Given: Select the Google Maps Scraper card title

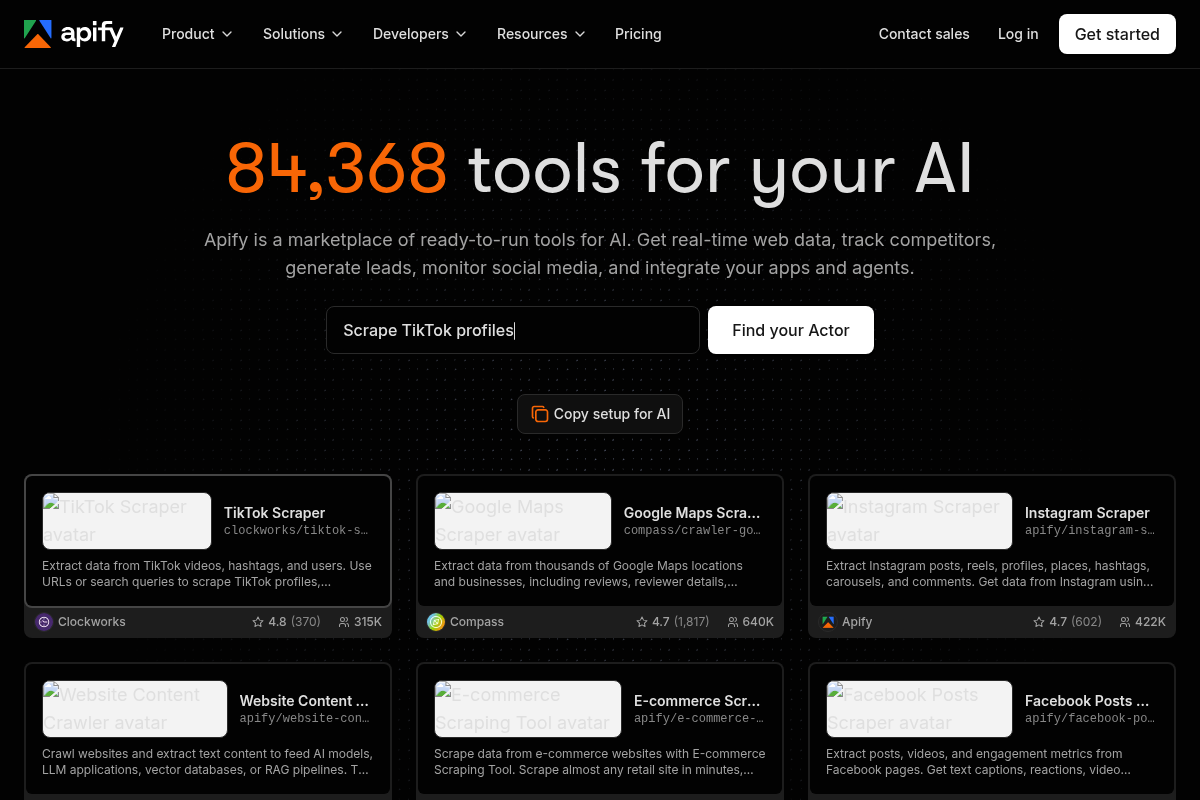Looking at the screenshot, I should (692, 513).
